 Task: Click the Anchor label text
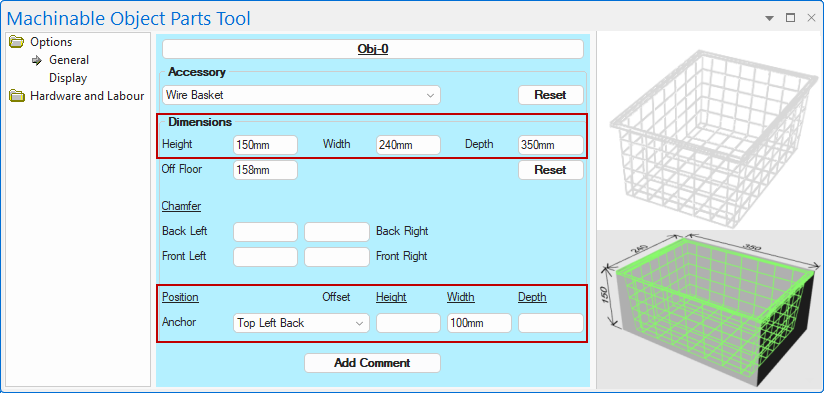[x=179, y=322]
